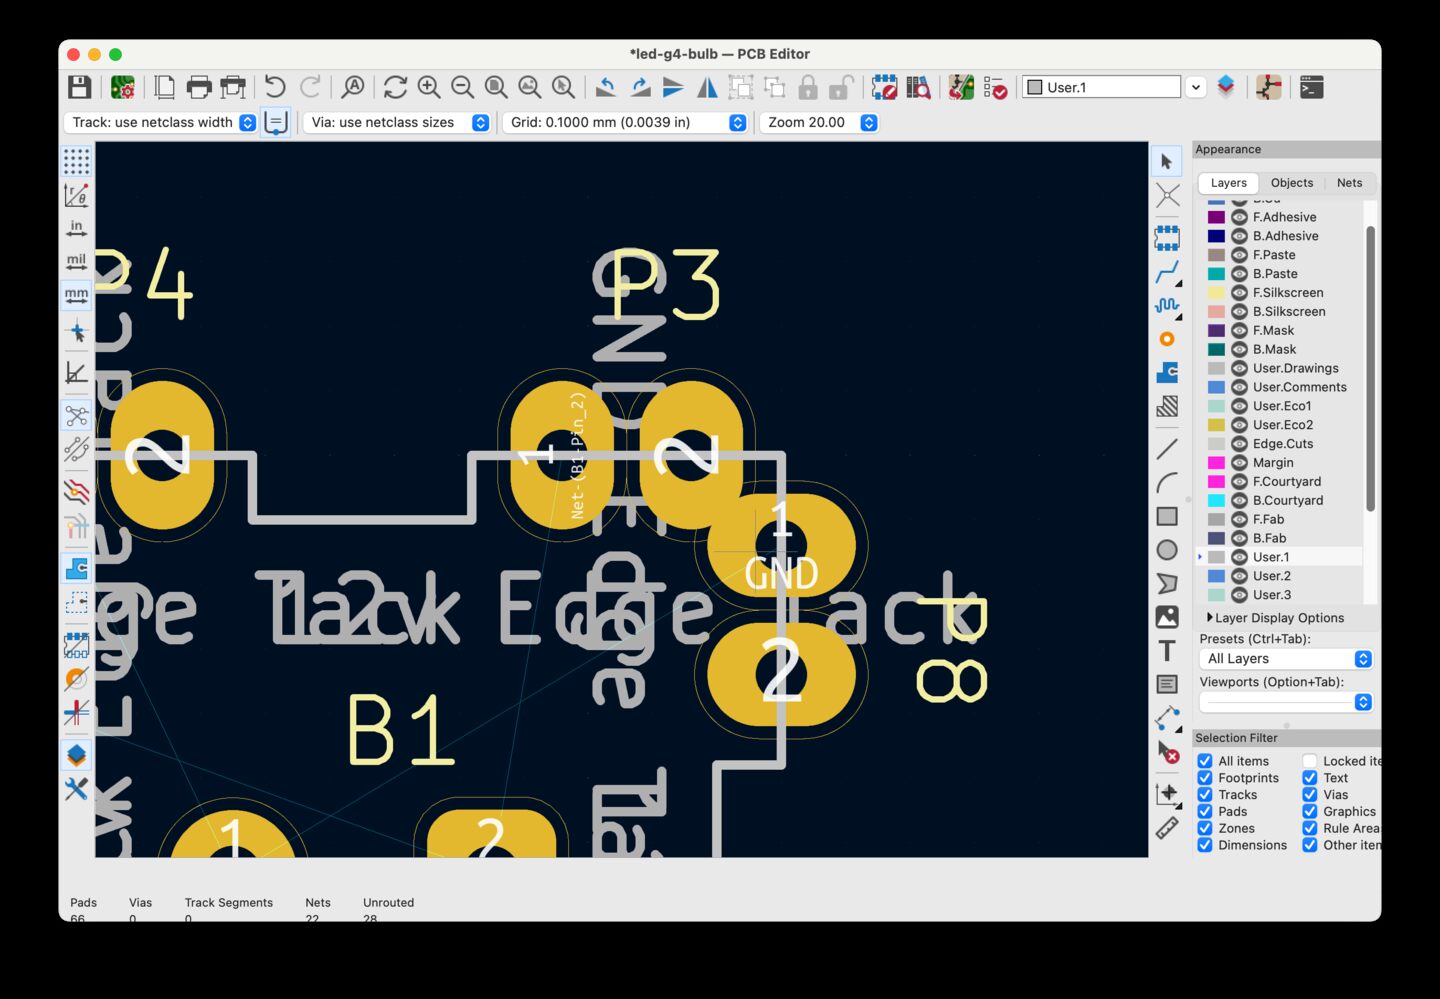Expand Layer Display Options
This screenshot has width=1440, height=999.
click(1275, 618)
